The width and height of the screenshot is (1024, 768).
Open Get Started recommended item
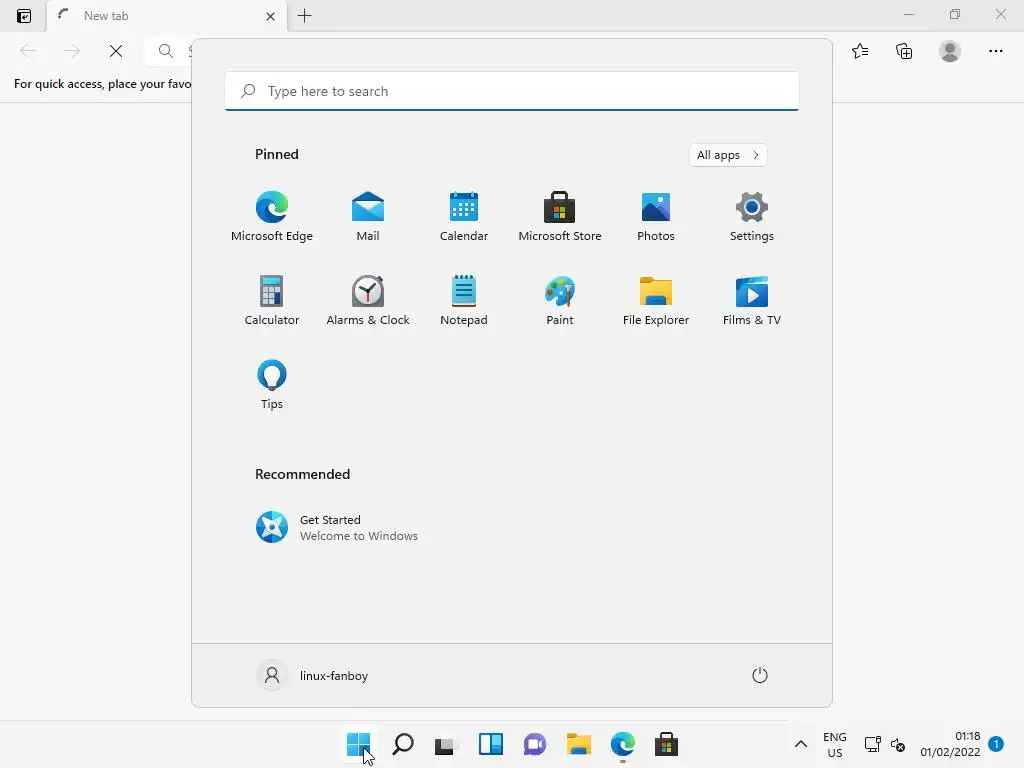coord(337,527)
